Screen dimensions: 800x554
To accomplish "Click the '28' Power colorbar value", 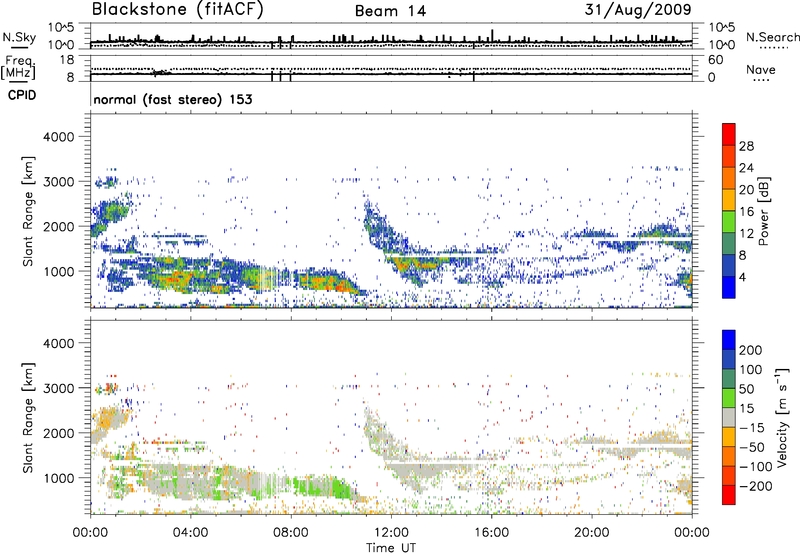I will (x=746, y=146).
